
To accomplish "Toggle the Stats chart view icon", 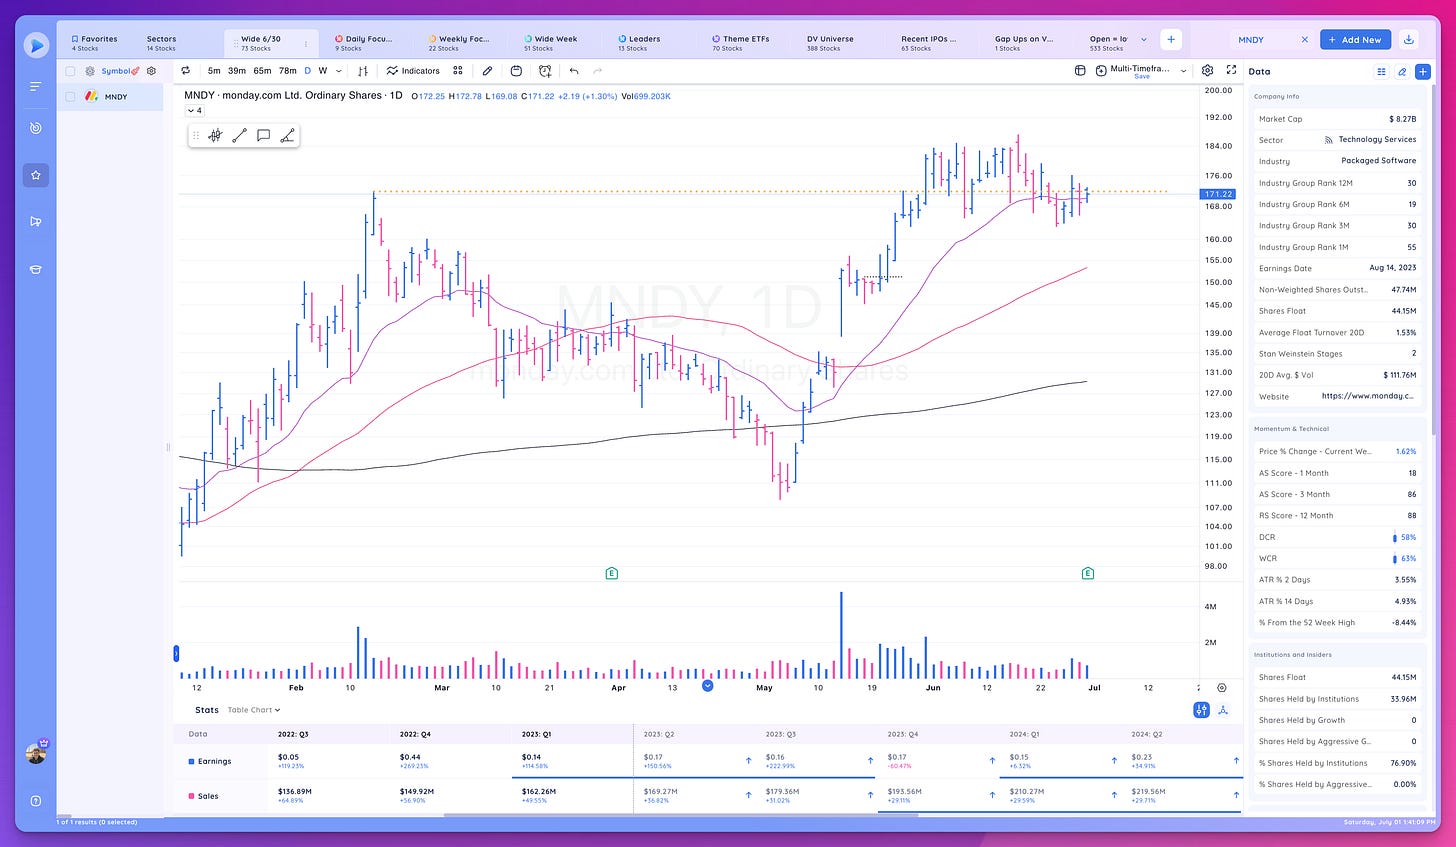I will coord(1224,710).
